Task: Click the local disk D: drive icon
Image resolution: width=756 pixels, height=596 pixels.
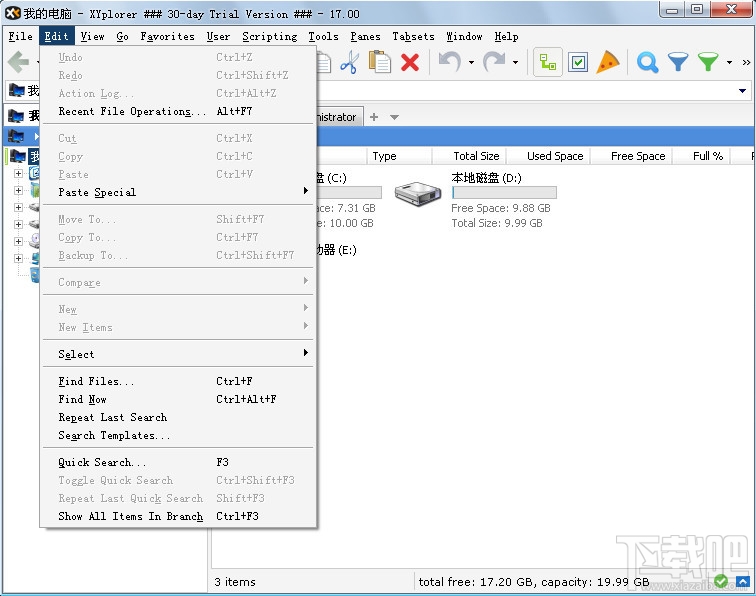Action: pos(418,194)
